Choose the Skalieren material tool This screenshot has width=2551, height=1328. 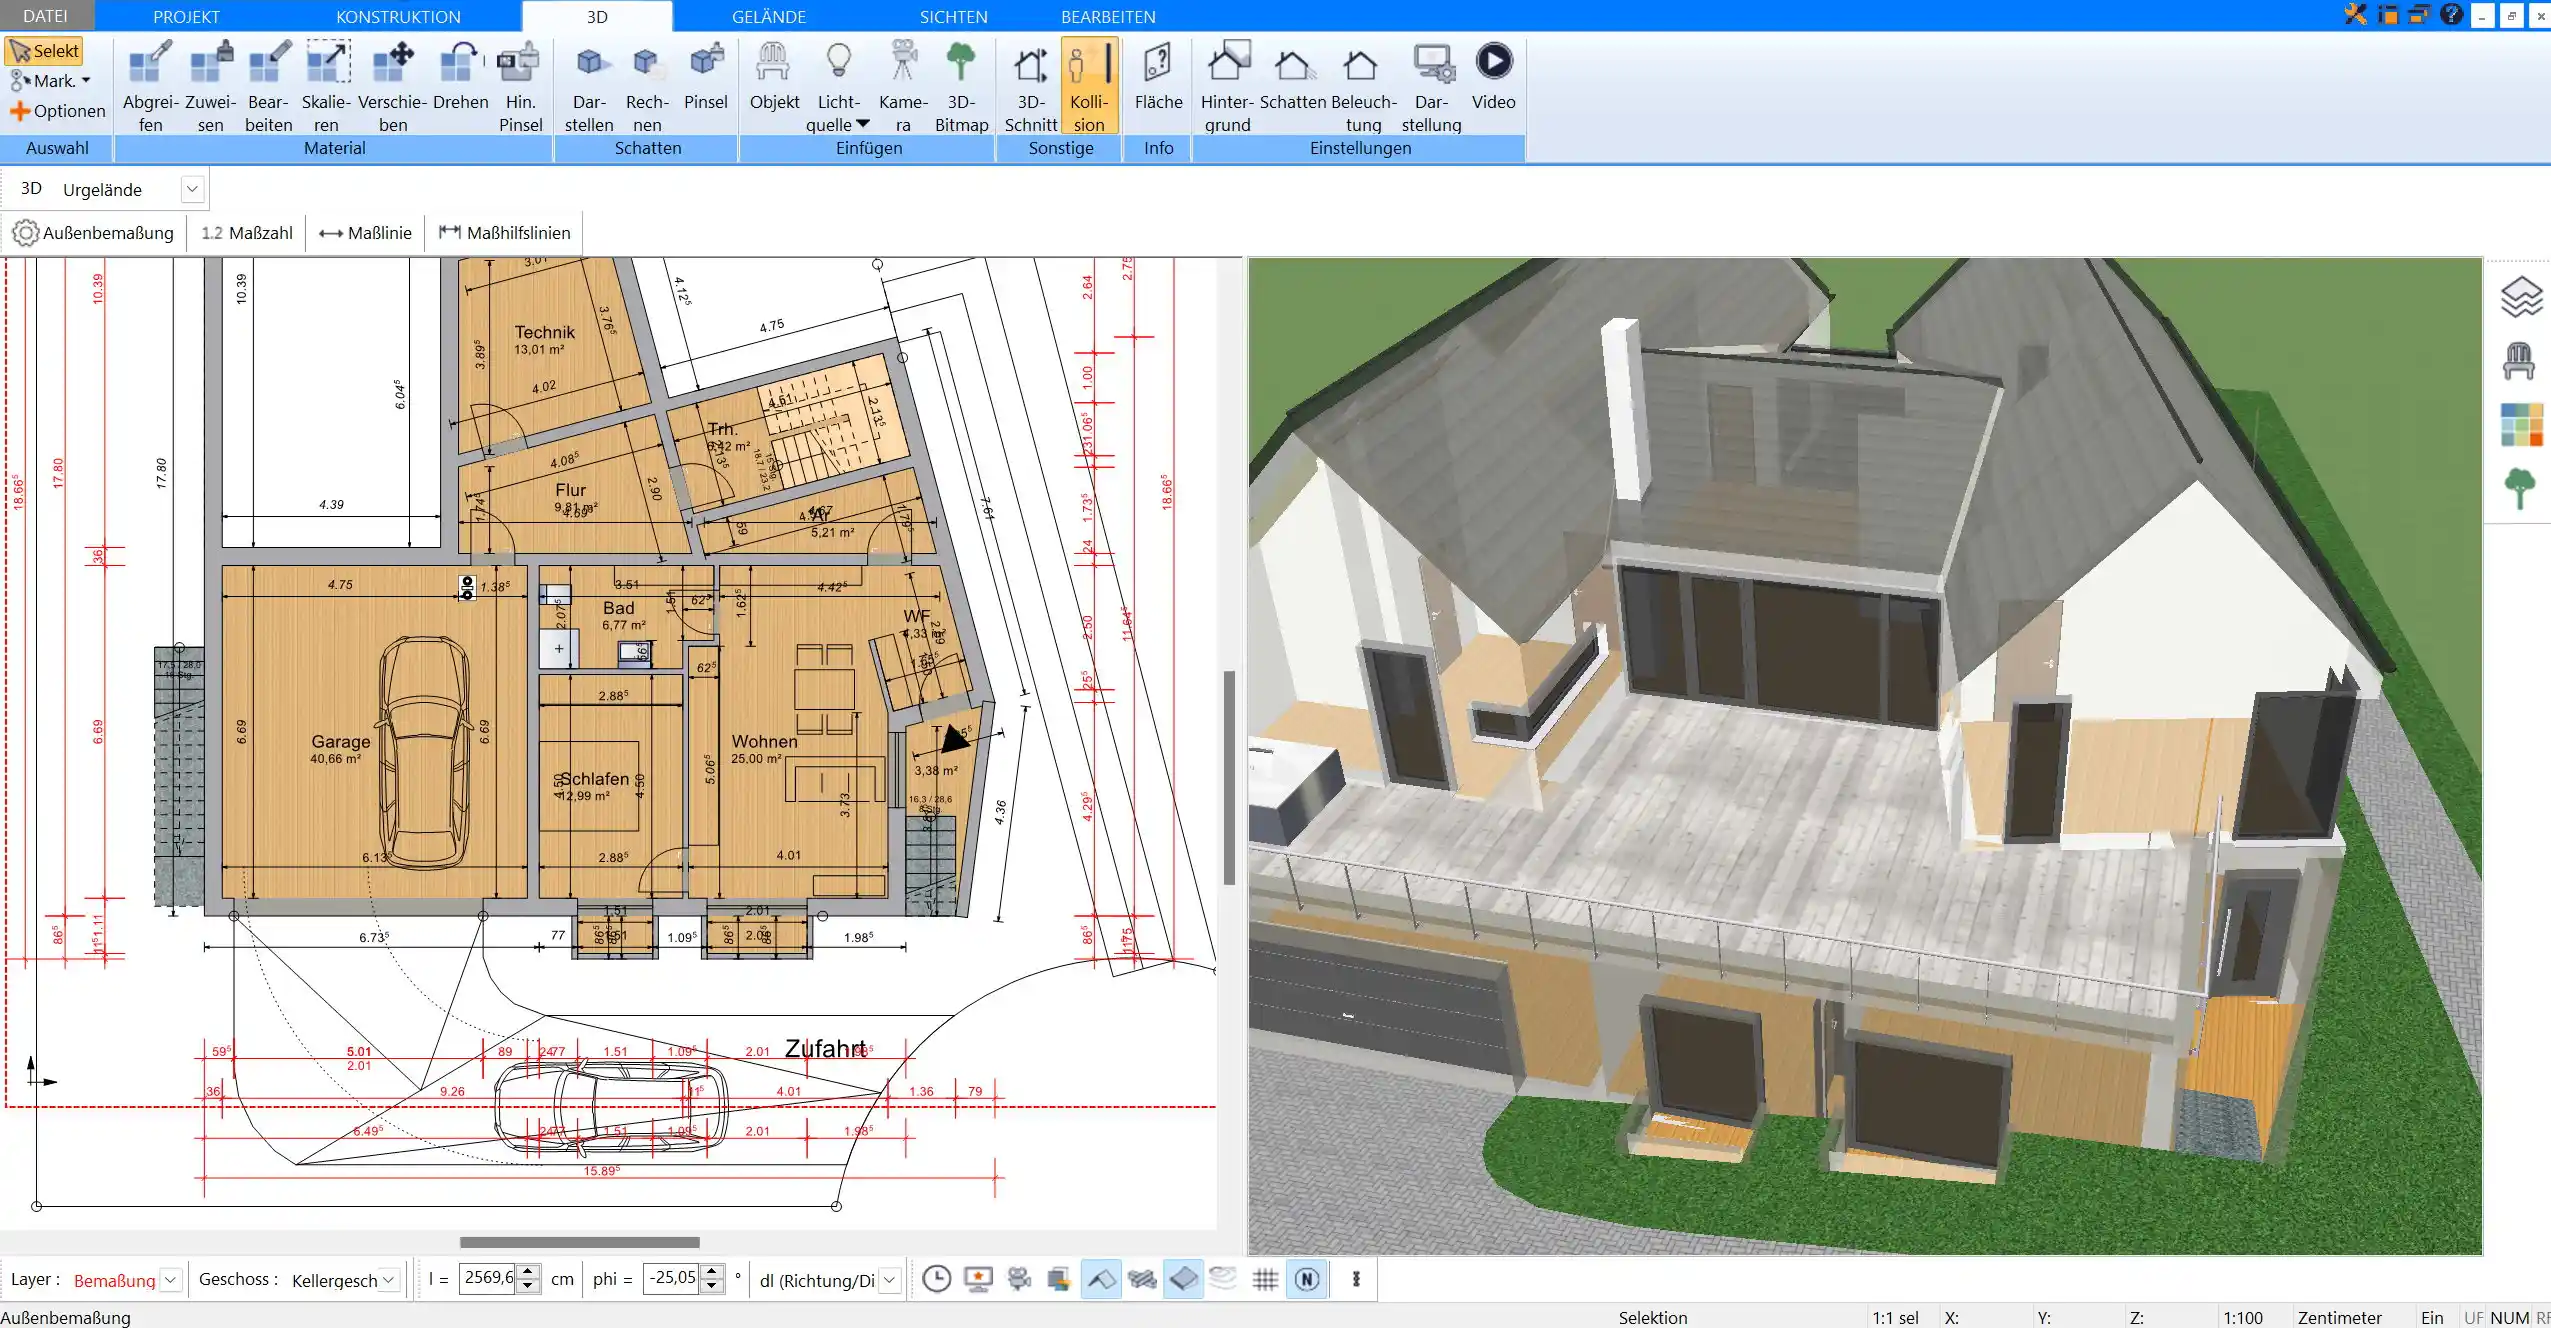click(x=327, y=87)
